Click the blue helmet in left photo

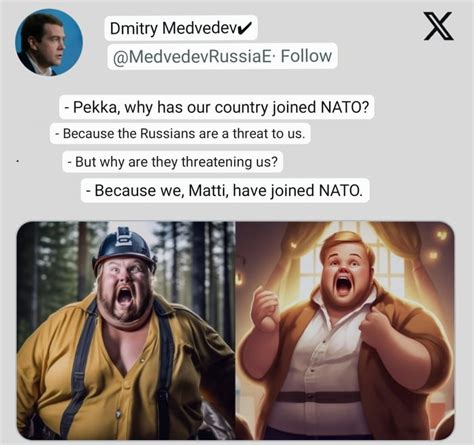(125, 246)
